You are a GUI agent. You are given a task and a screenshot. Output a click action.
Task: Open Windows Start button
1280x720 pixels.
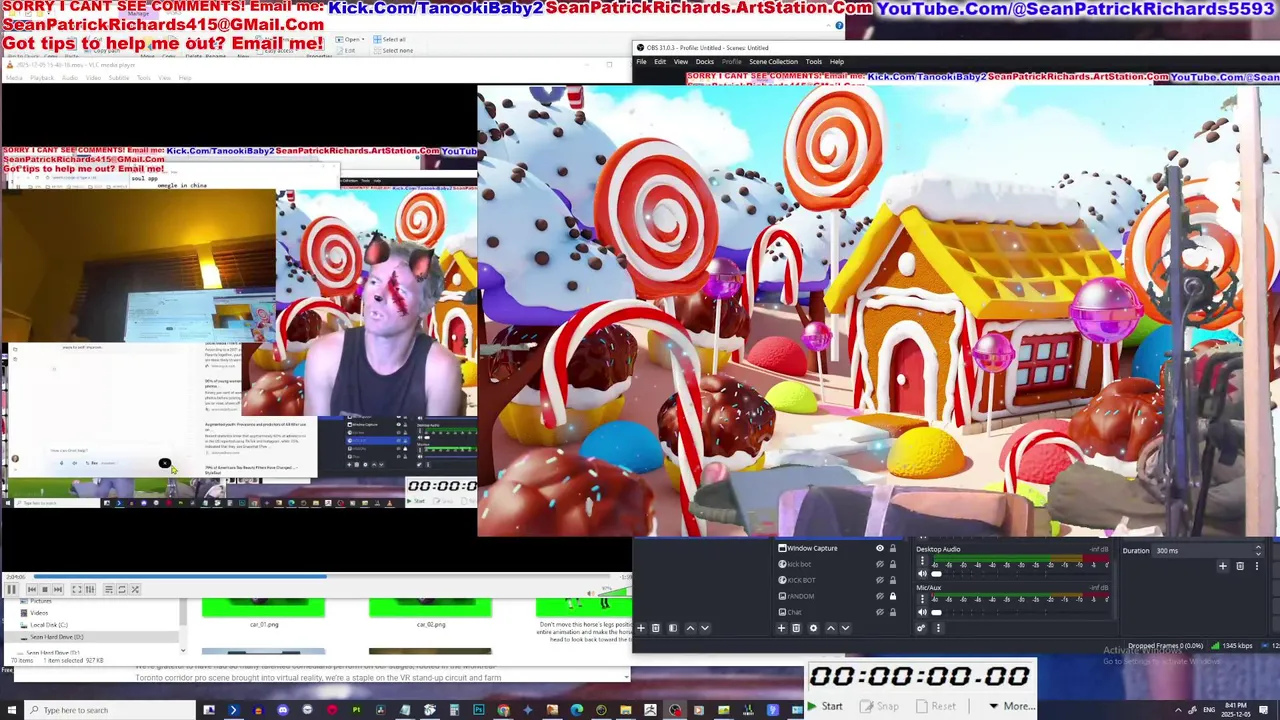(x=11, y=710)
